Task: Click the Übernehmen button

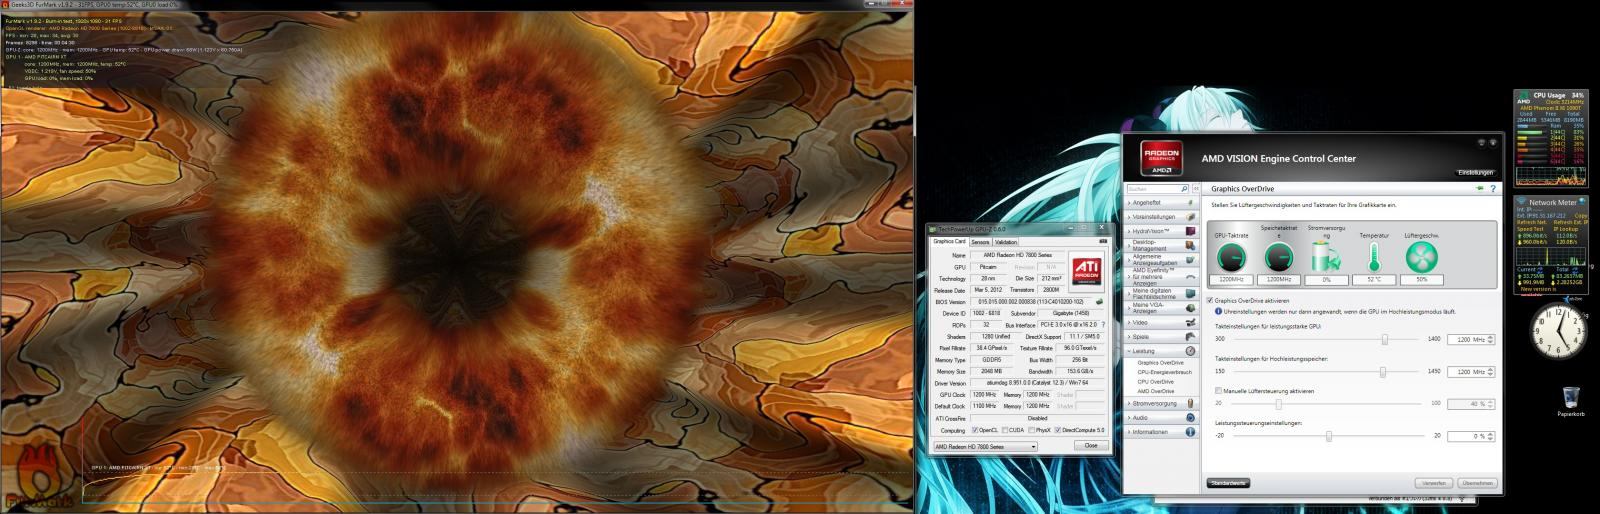Action: (1476, 483)
